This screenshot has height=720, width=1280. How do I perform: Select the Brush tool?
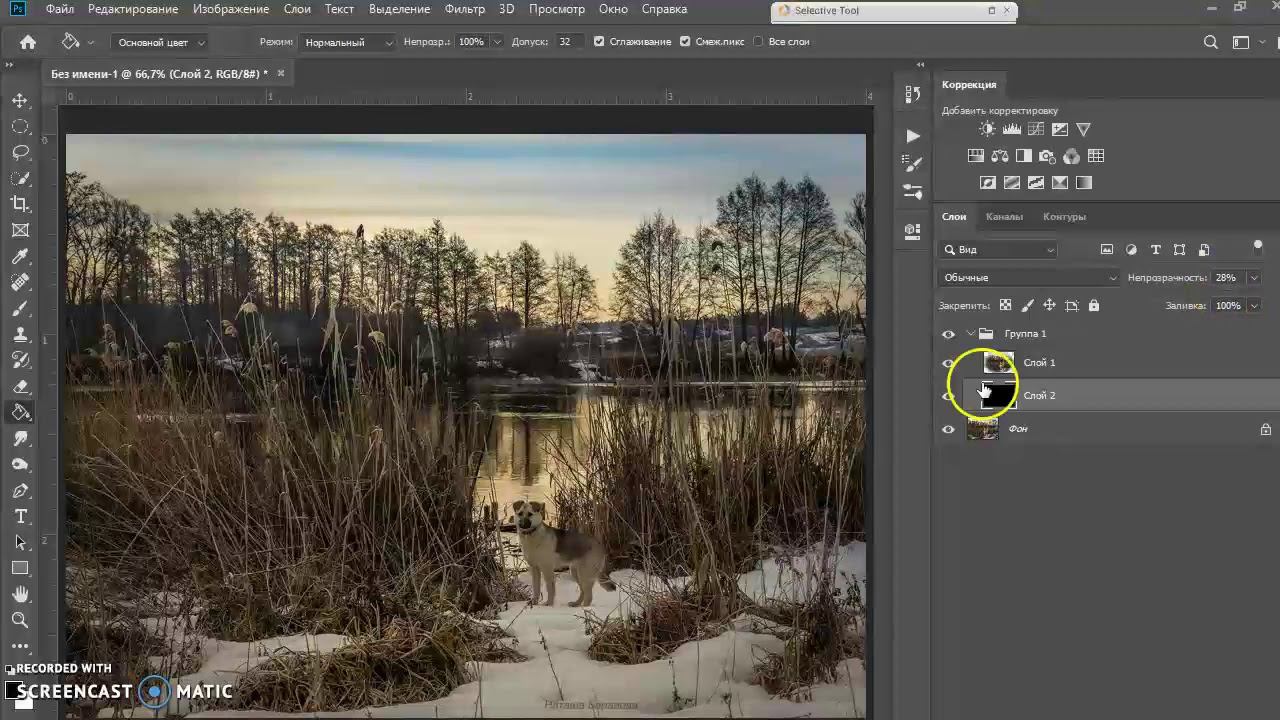[x=20, y=308]
